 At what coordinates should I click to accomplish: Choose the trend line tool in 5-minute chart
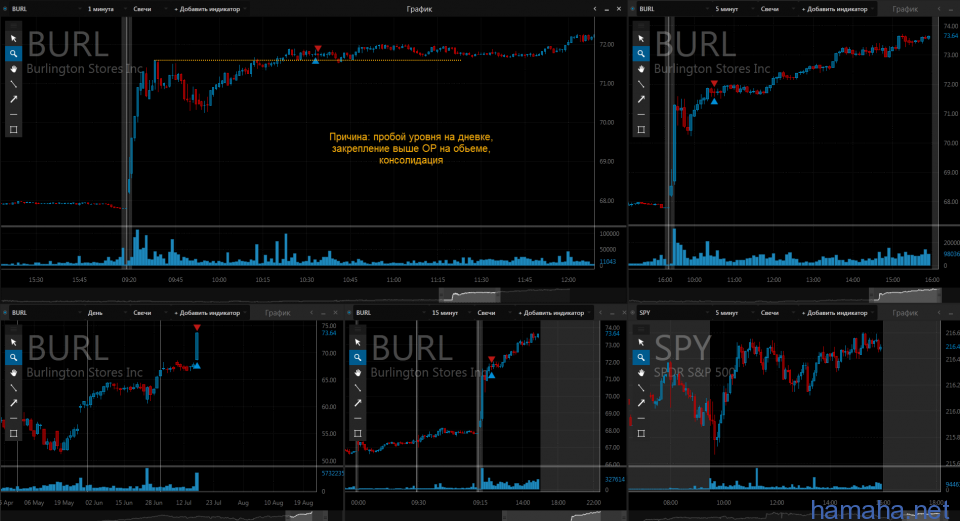[641, 84]
